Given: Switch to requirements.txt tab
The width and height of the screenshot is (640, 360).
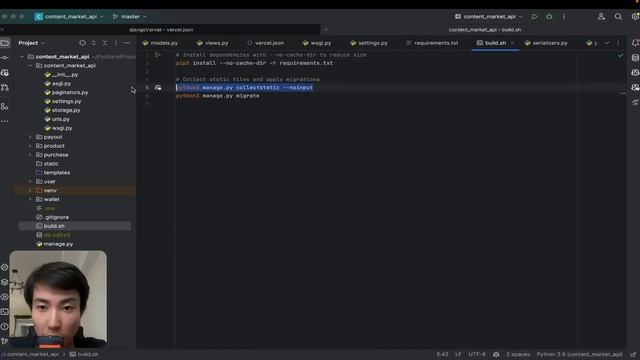Looking at the screenshot, I should point(432,43).
